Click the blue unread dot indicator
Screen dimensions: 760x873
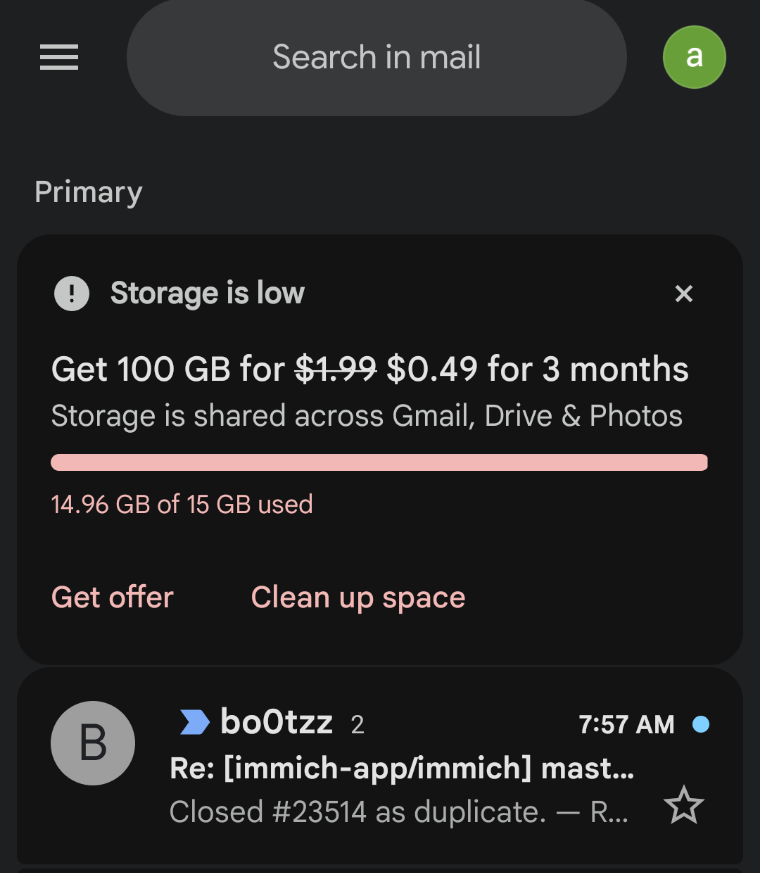coord(701,724)
